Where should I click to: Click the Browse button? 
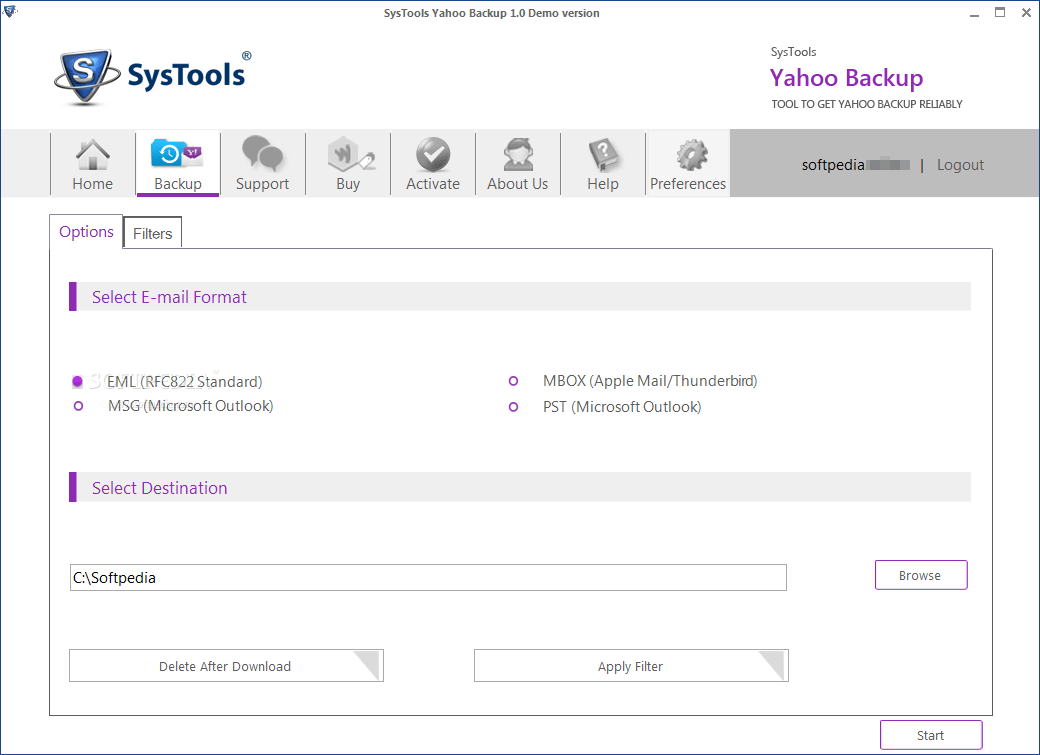920,575
